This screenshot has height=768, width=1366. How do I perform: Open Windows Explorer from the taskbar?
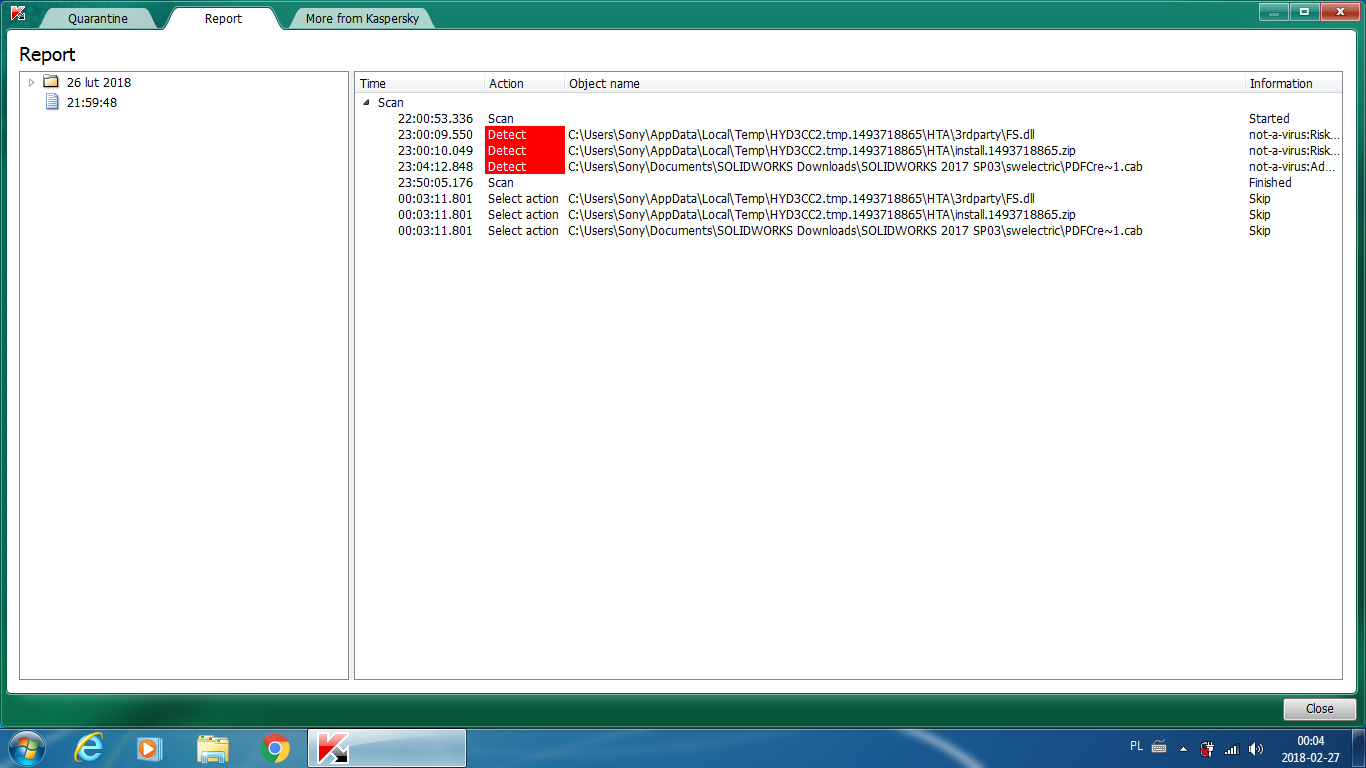click(x=213, y=748)
